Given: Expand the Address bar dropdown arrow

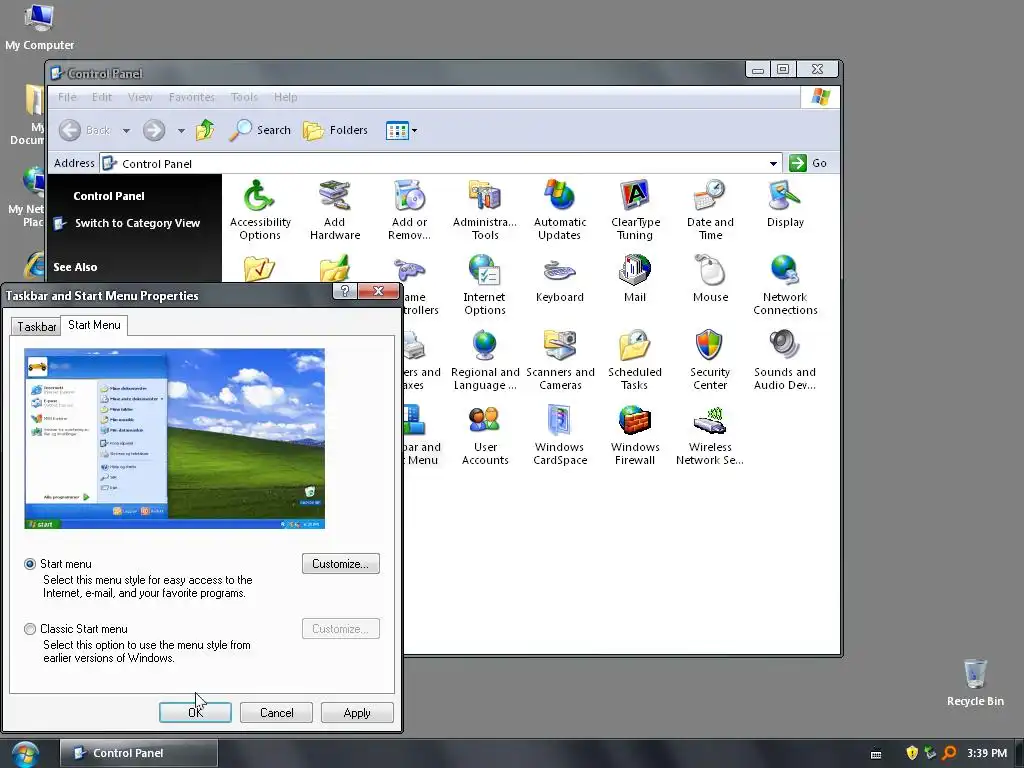Looking at the screenshot, I should [x=773, y=163].
